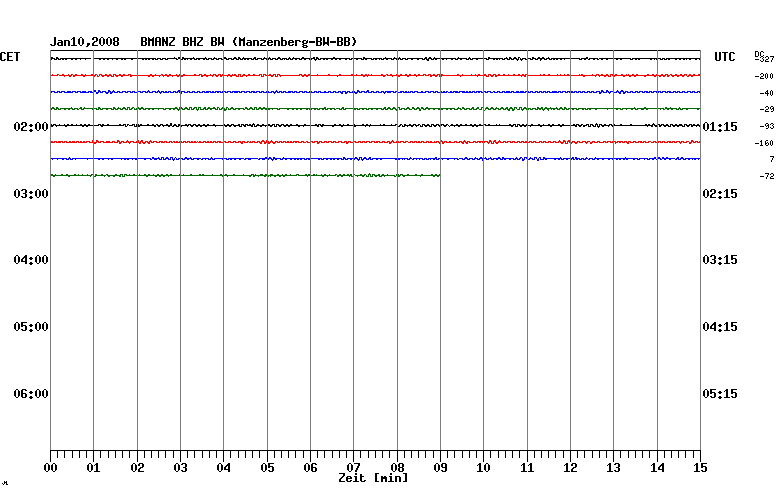Viewport: 780px width, 494px height.
Task: Click the DC offset value -160
Action: tap(765, 143)
